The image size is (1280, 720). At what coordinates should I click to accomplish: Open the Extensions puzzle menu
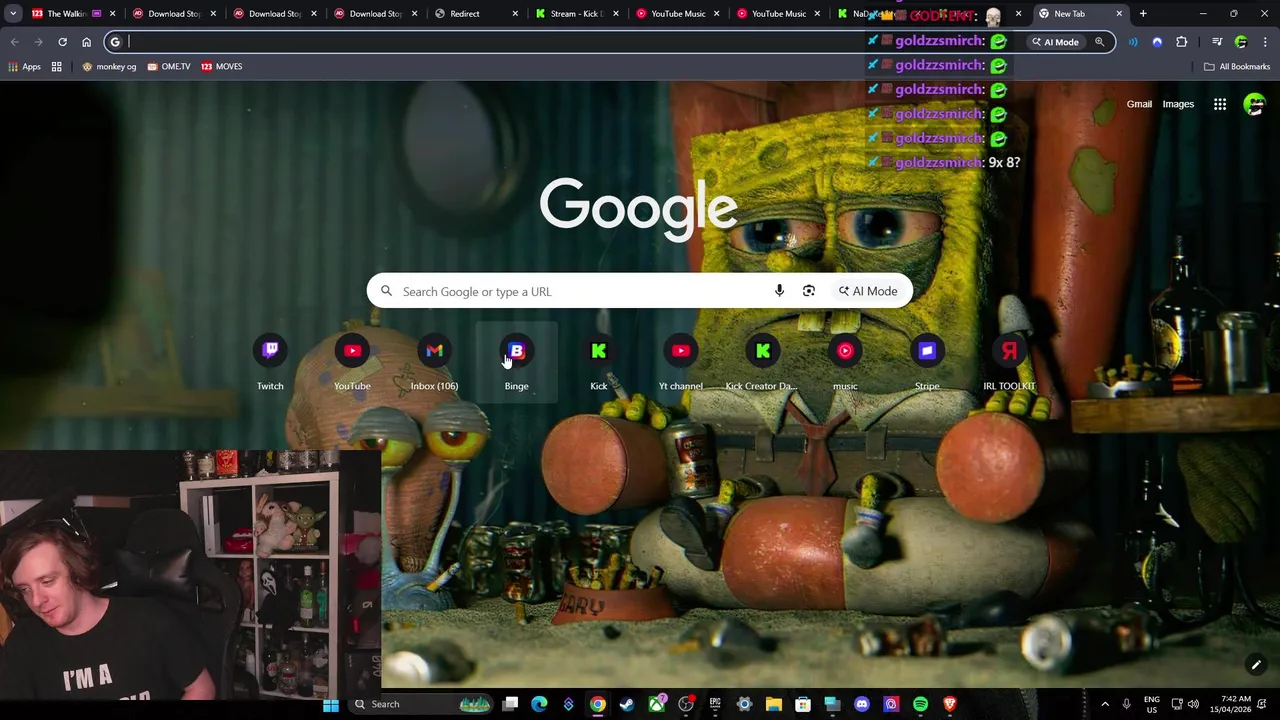1182,42
